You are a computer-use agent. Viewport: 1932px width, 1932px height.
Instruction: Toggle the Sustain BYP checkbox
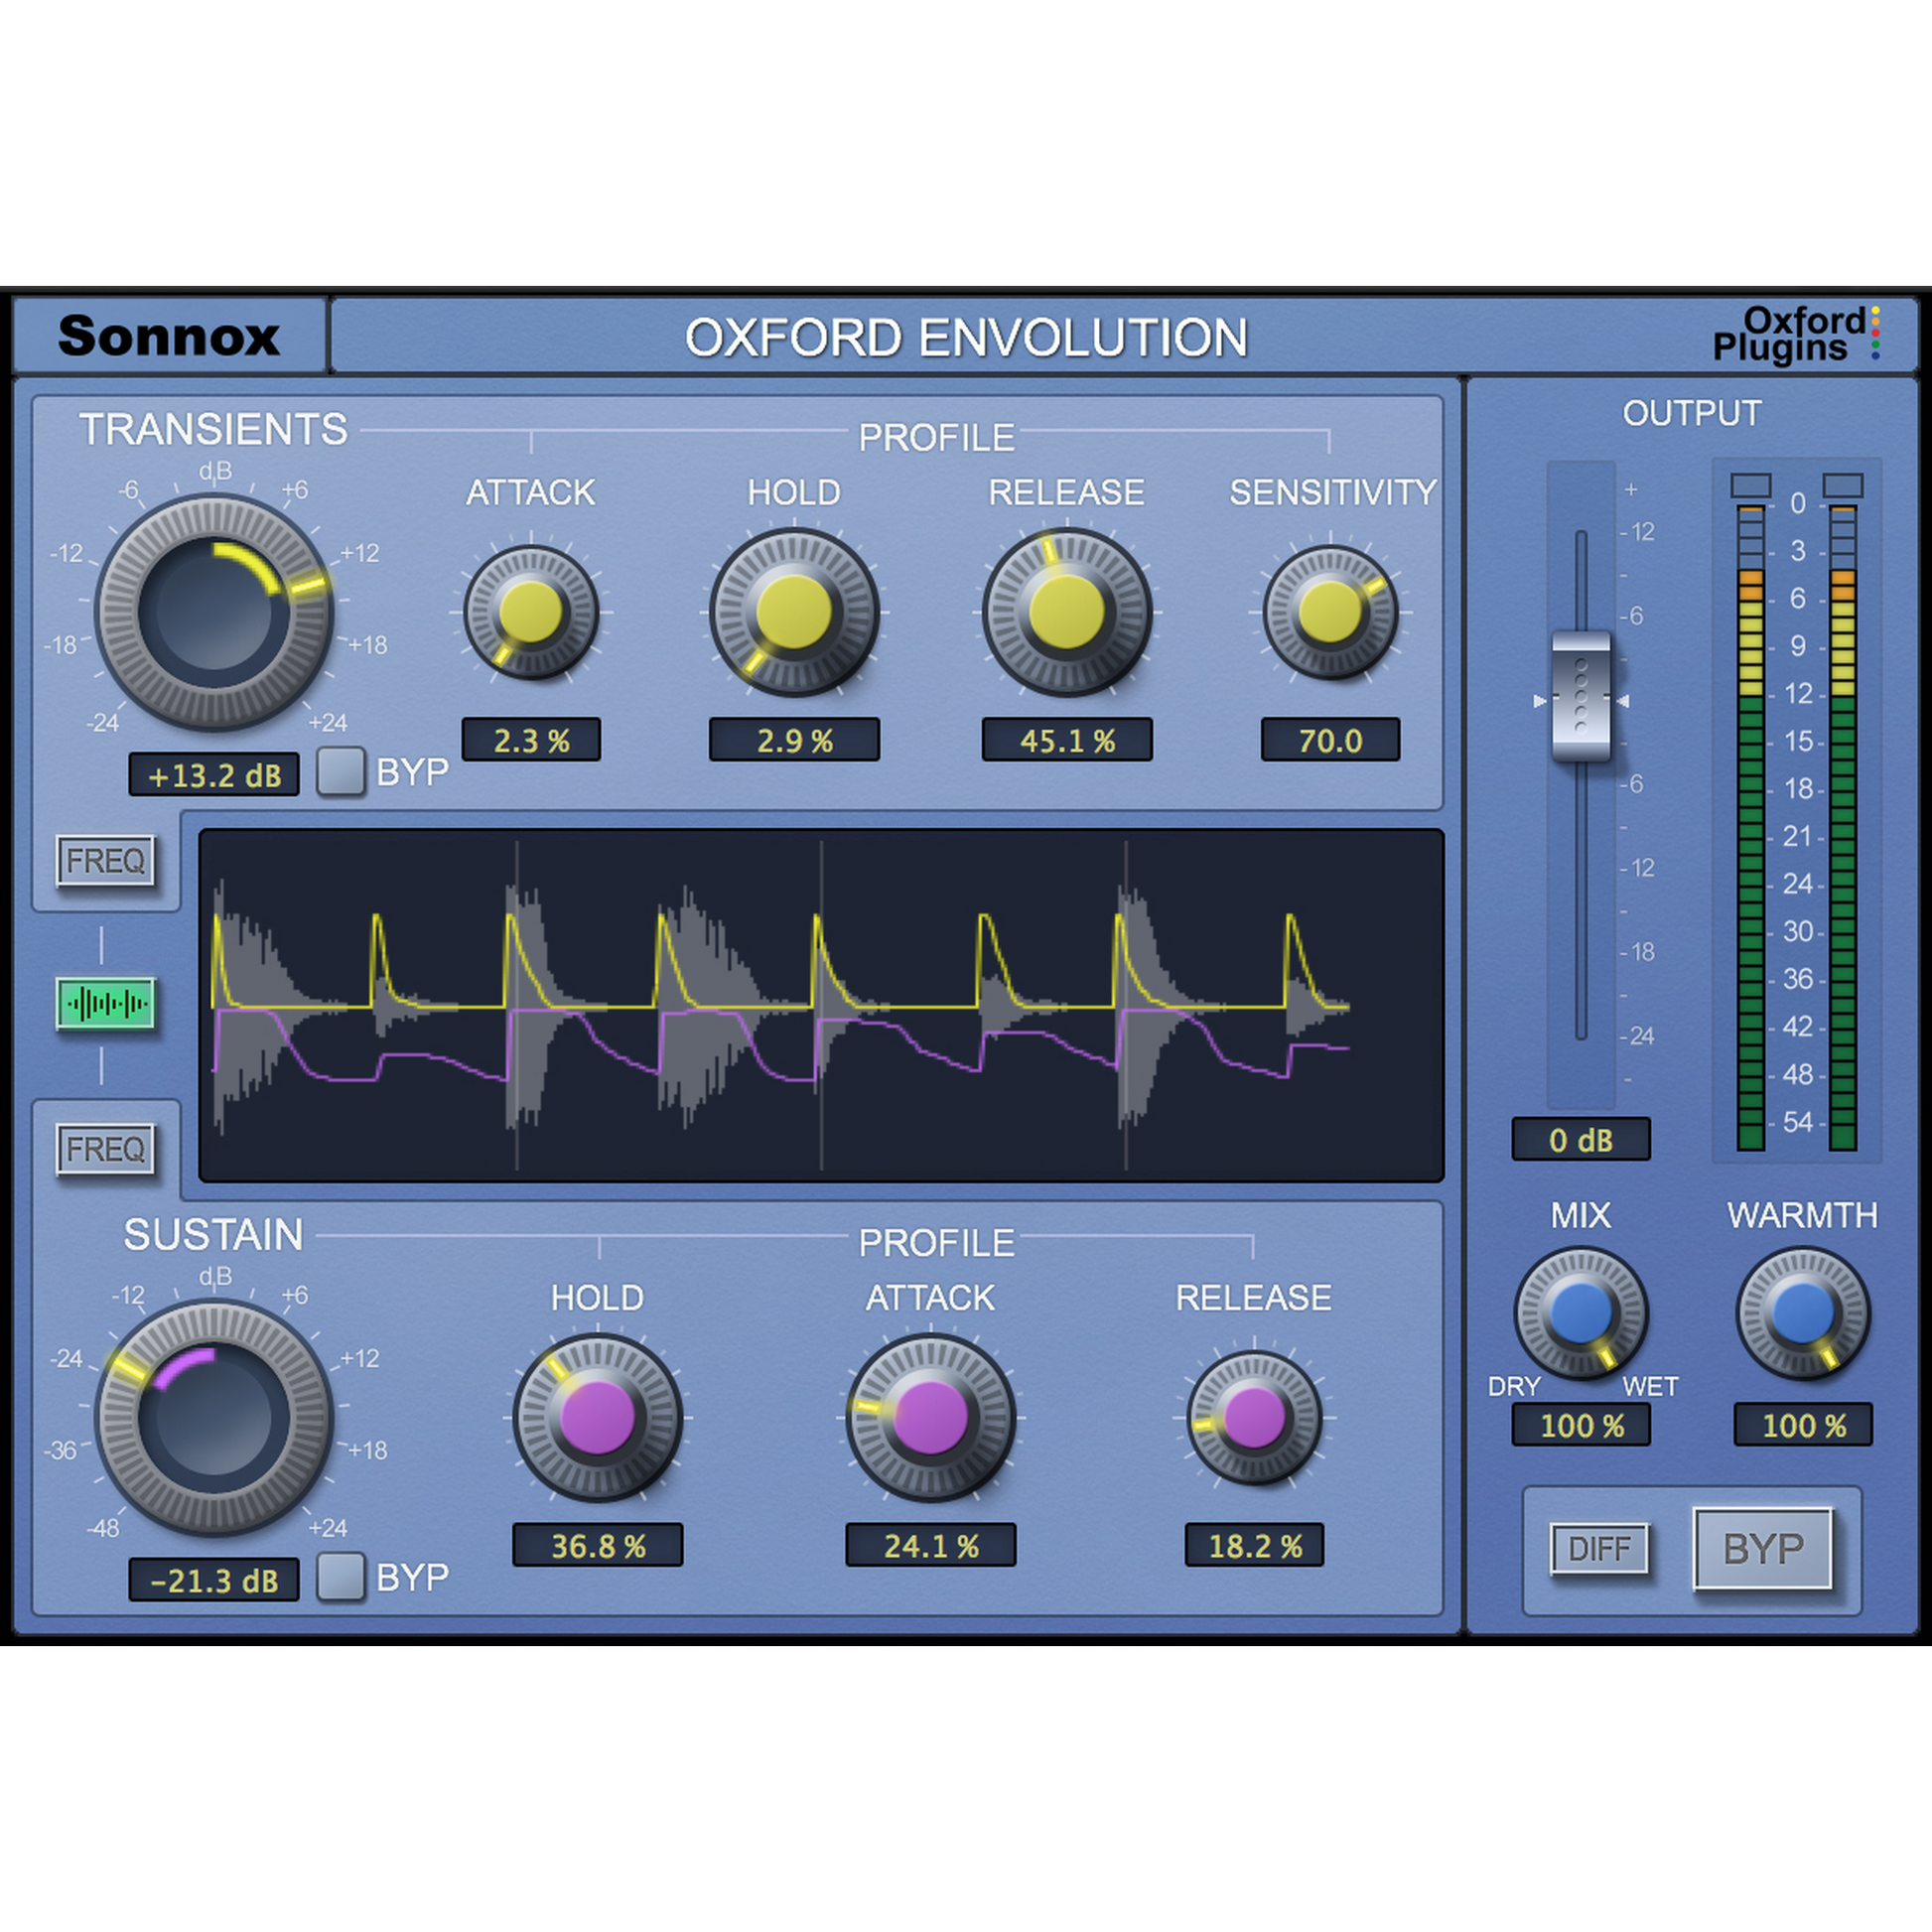[x=341, y=1577]
